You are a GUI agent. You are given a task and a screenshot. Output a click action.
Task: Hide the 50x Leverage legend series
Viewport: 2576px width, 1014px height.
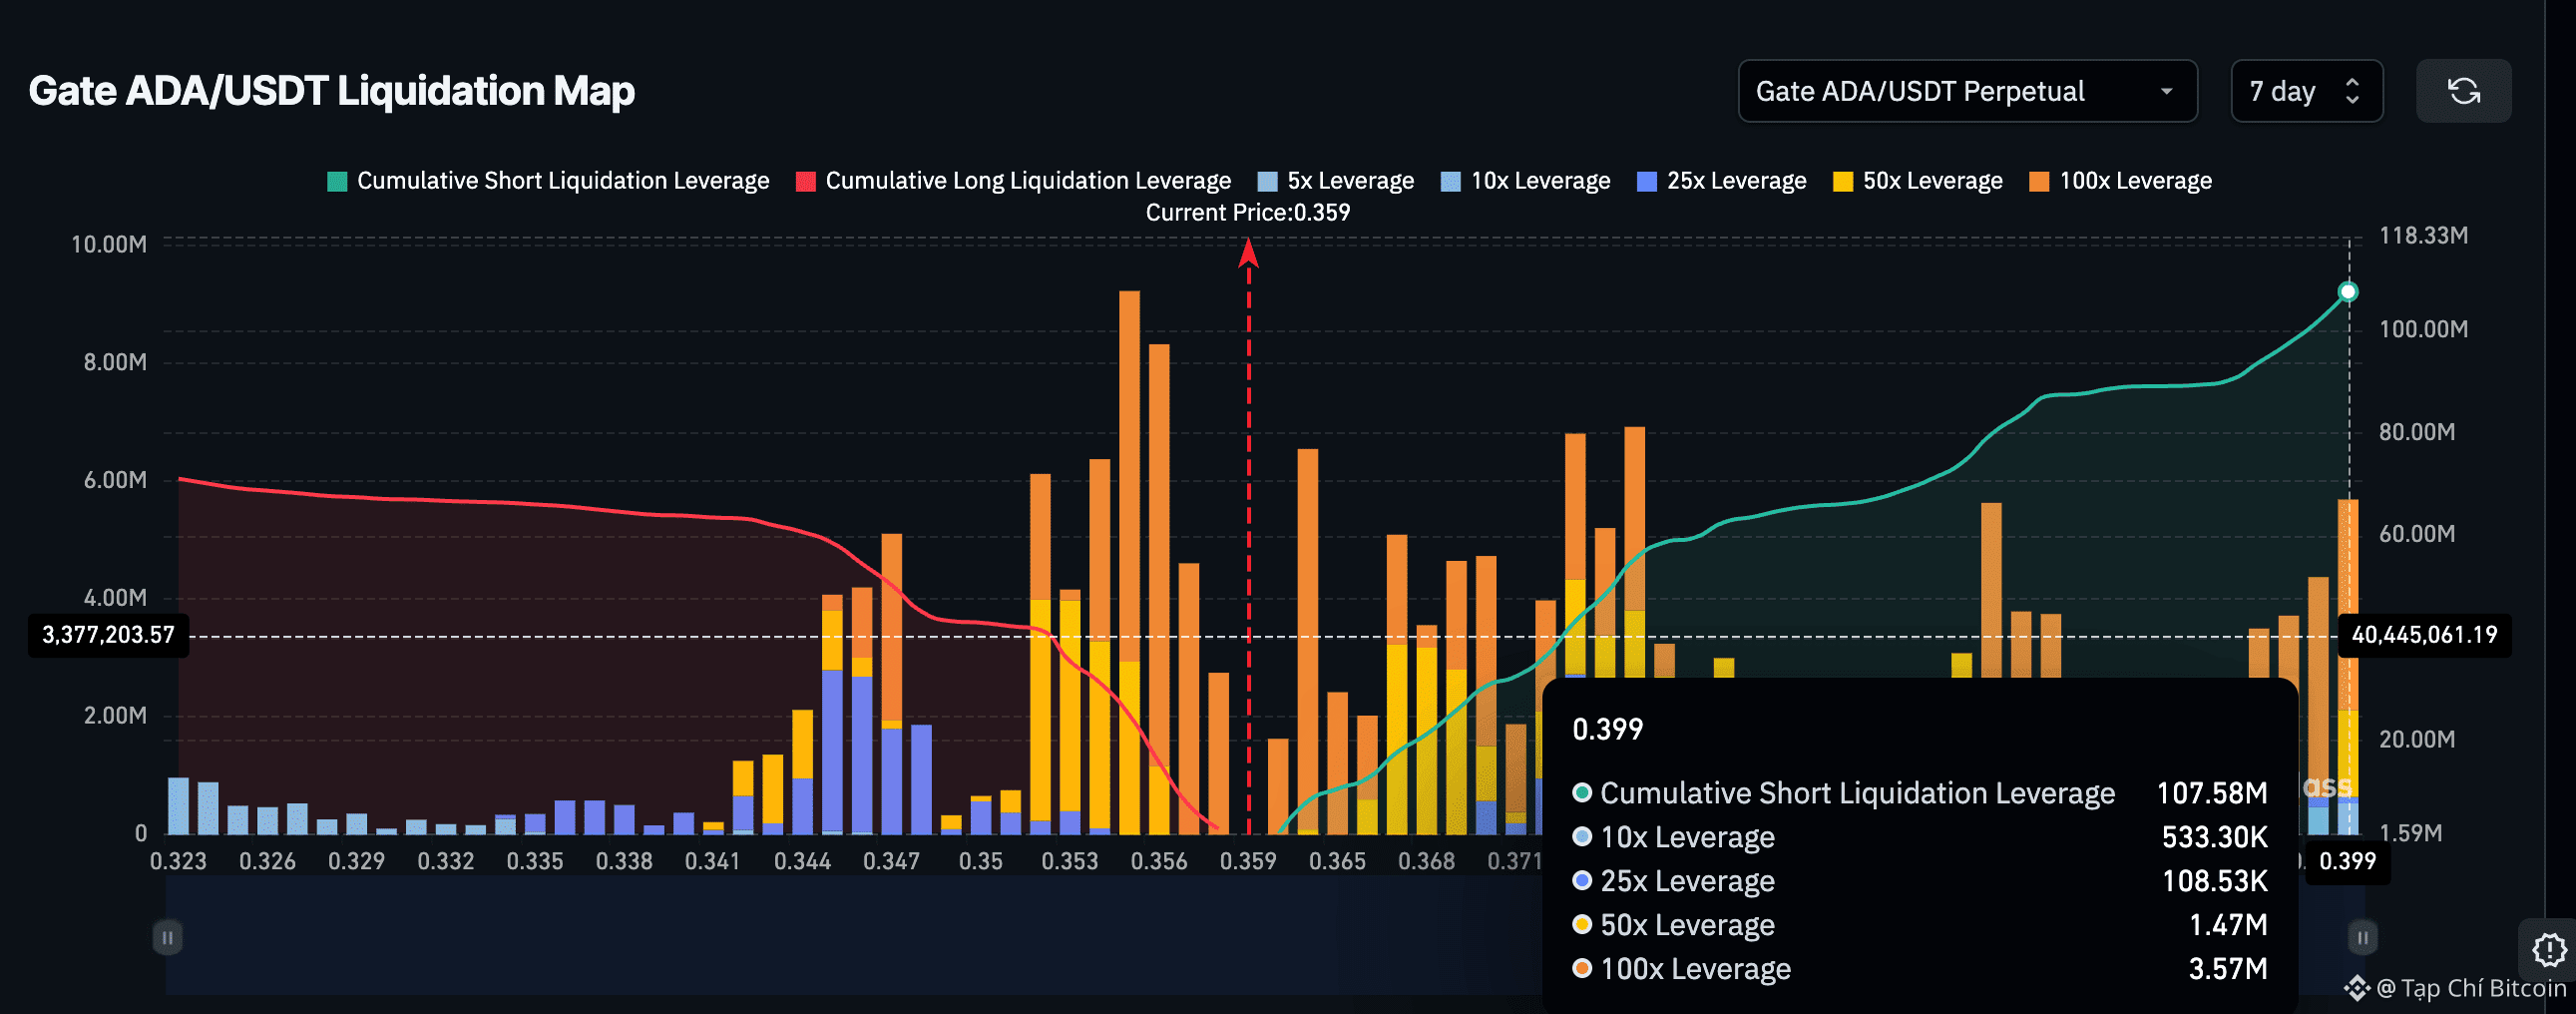(1917, 181)
